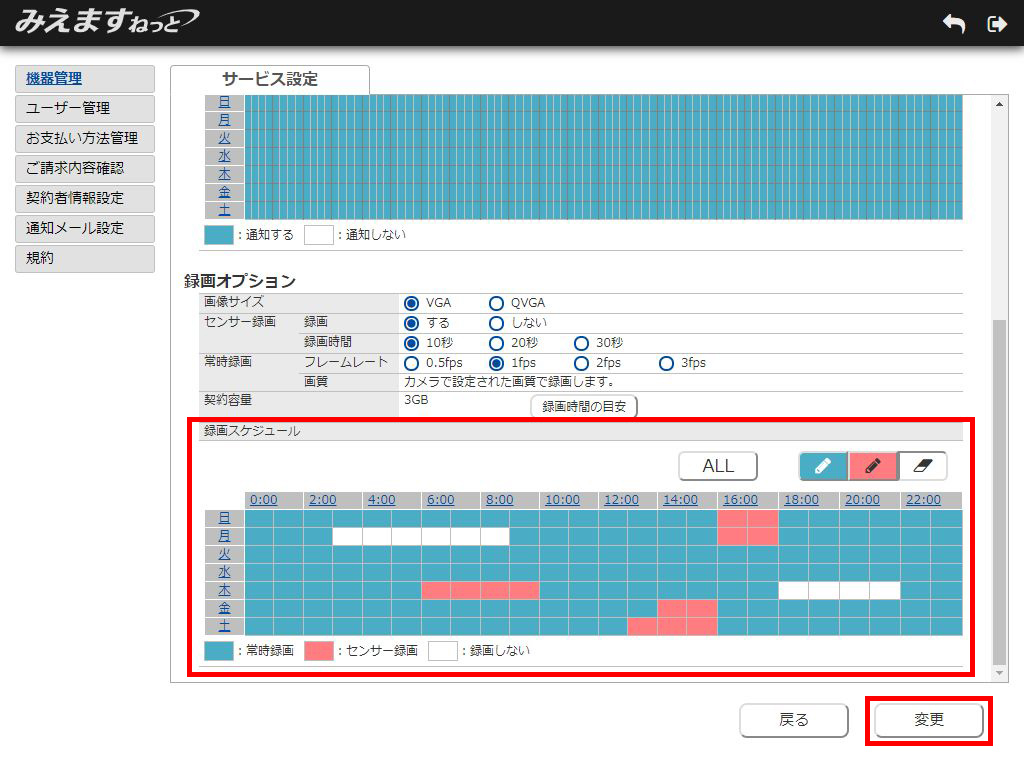This screenshot has height=768, width=1024.
Task: Open 録画時間の目安 guide button
Action: coord(583,406)
